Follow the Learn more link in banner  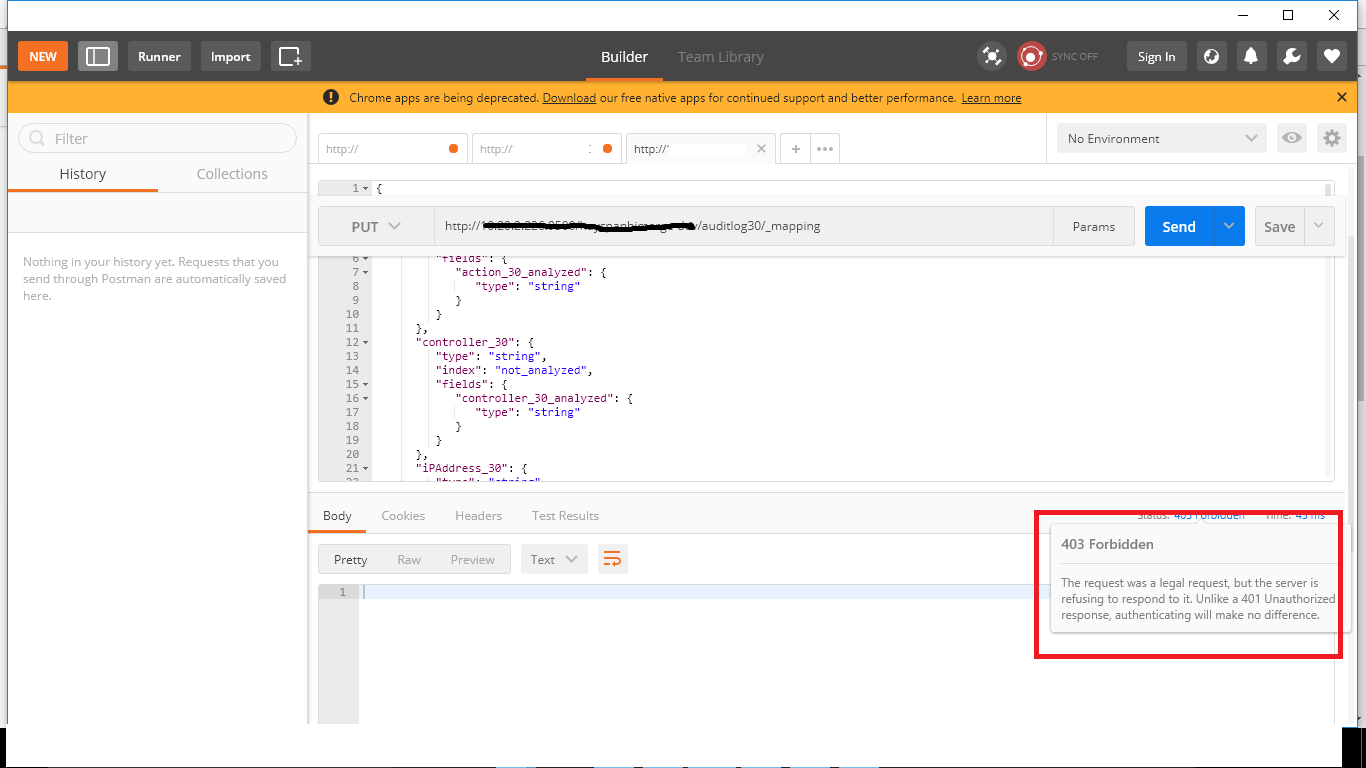[x=991, y=98]
